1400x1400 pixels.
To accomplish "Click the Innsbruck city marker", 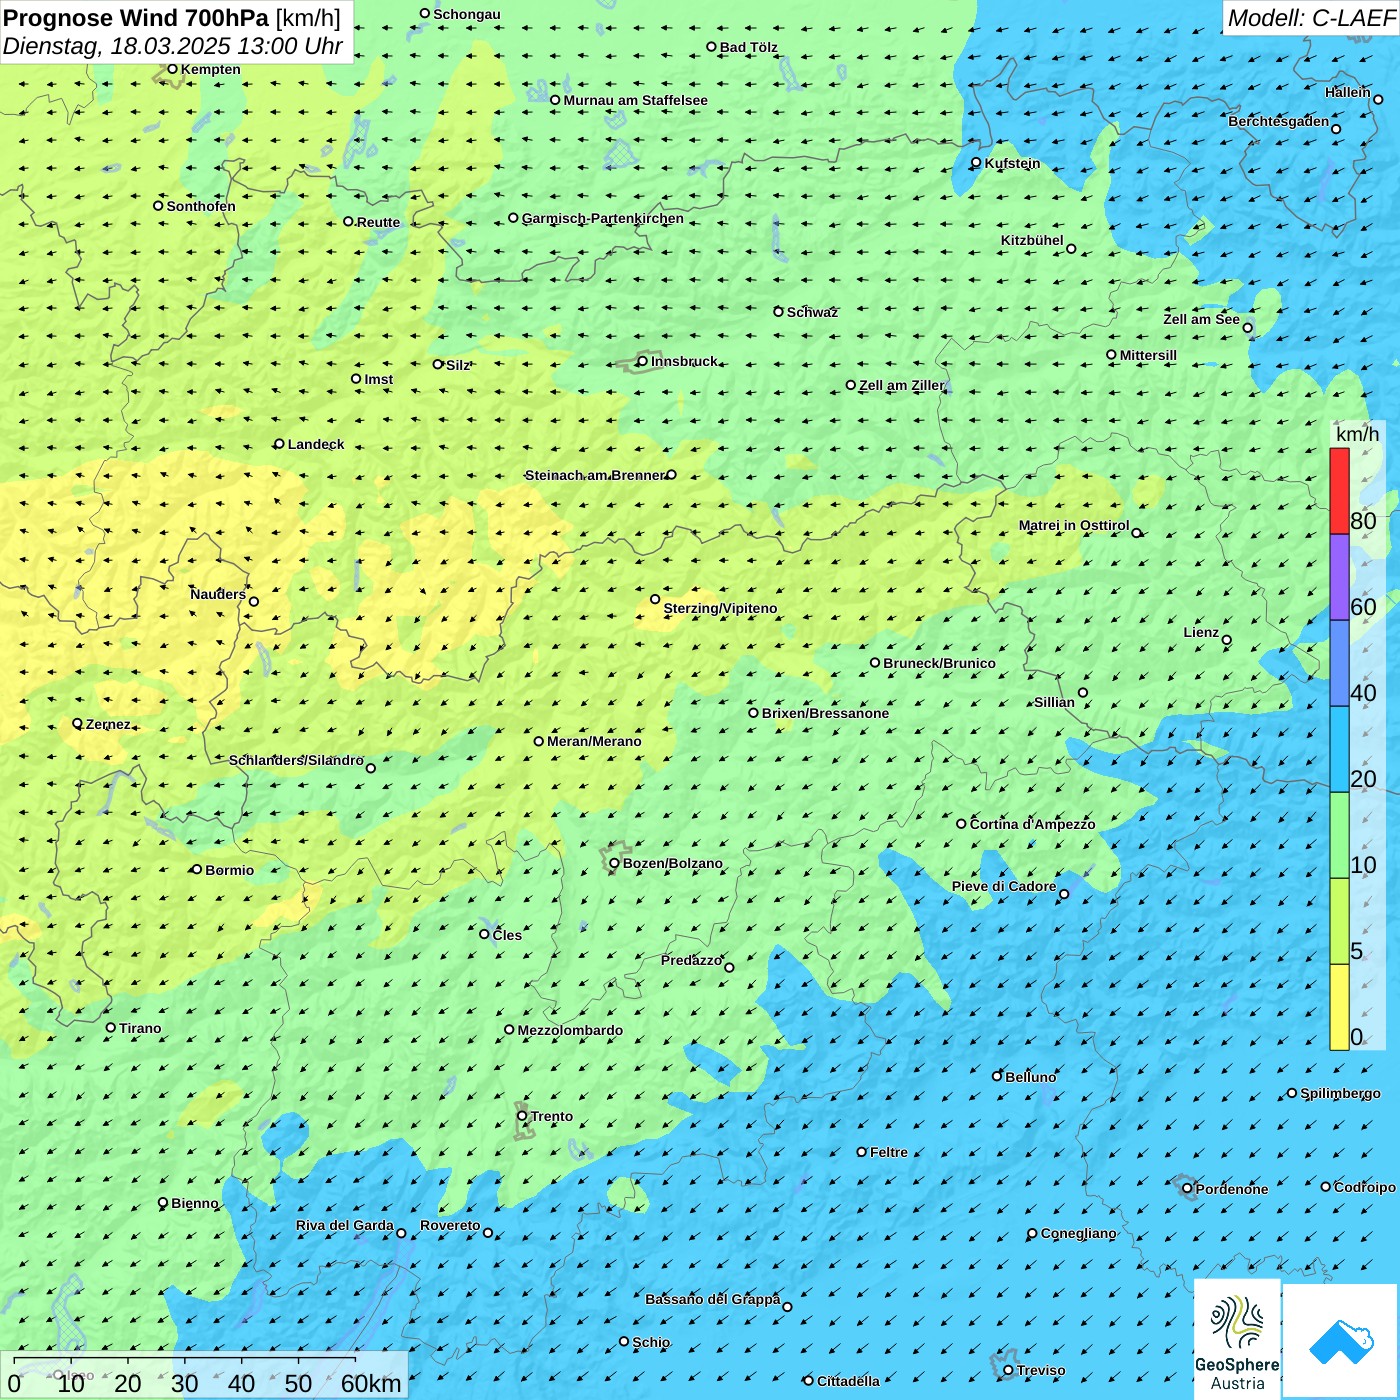I will pos(643,361).
